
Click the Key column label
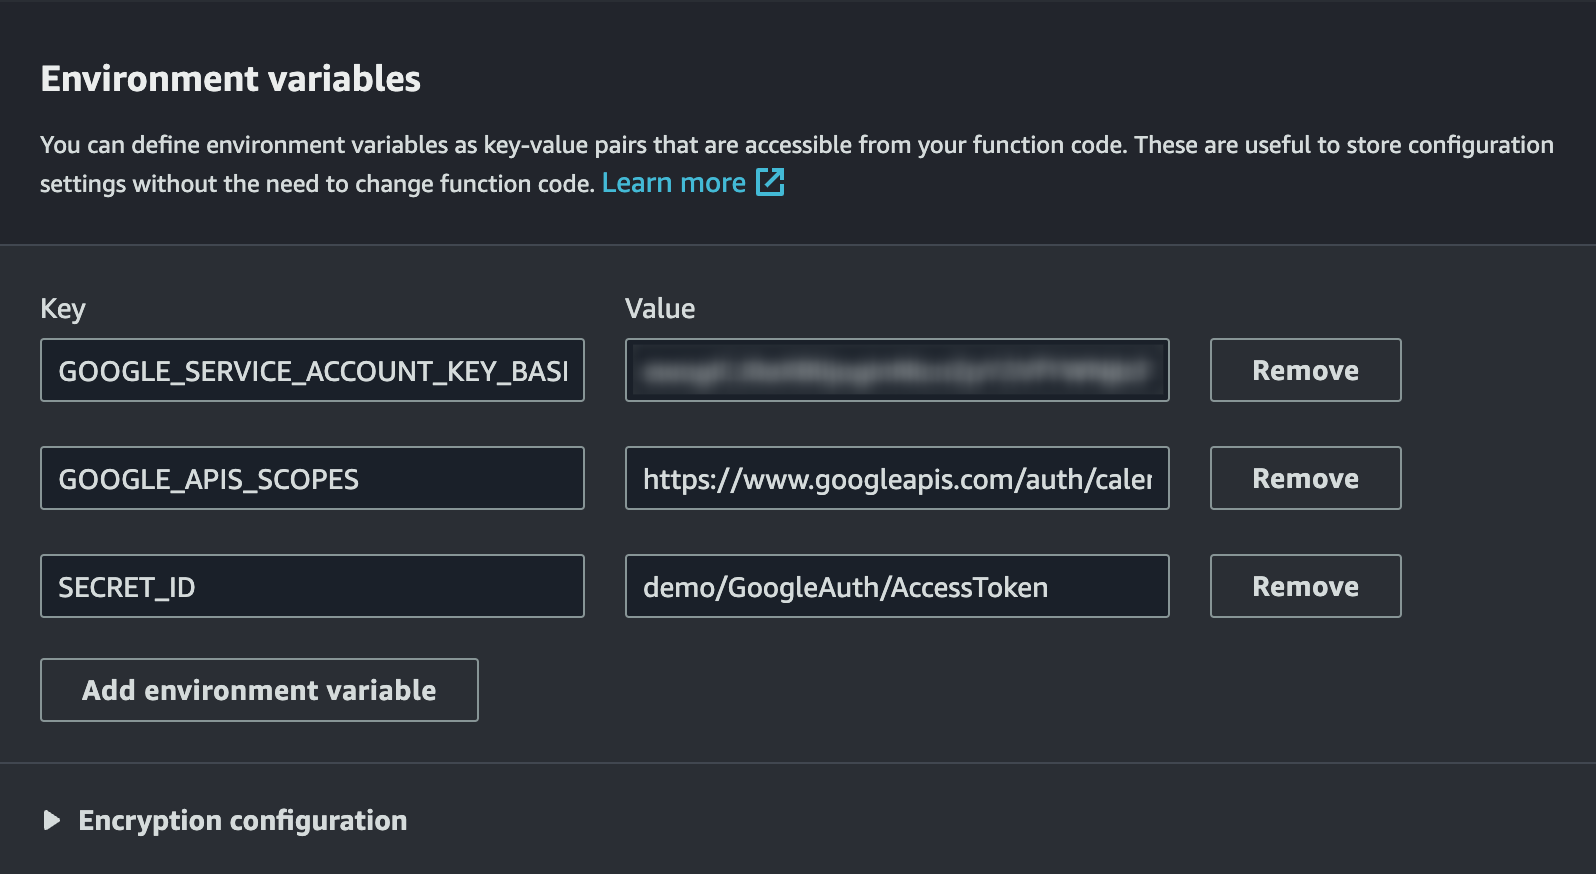pos(63,309)
